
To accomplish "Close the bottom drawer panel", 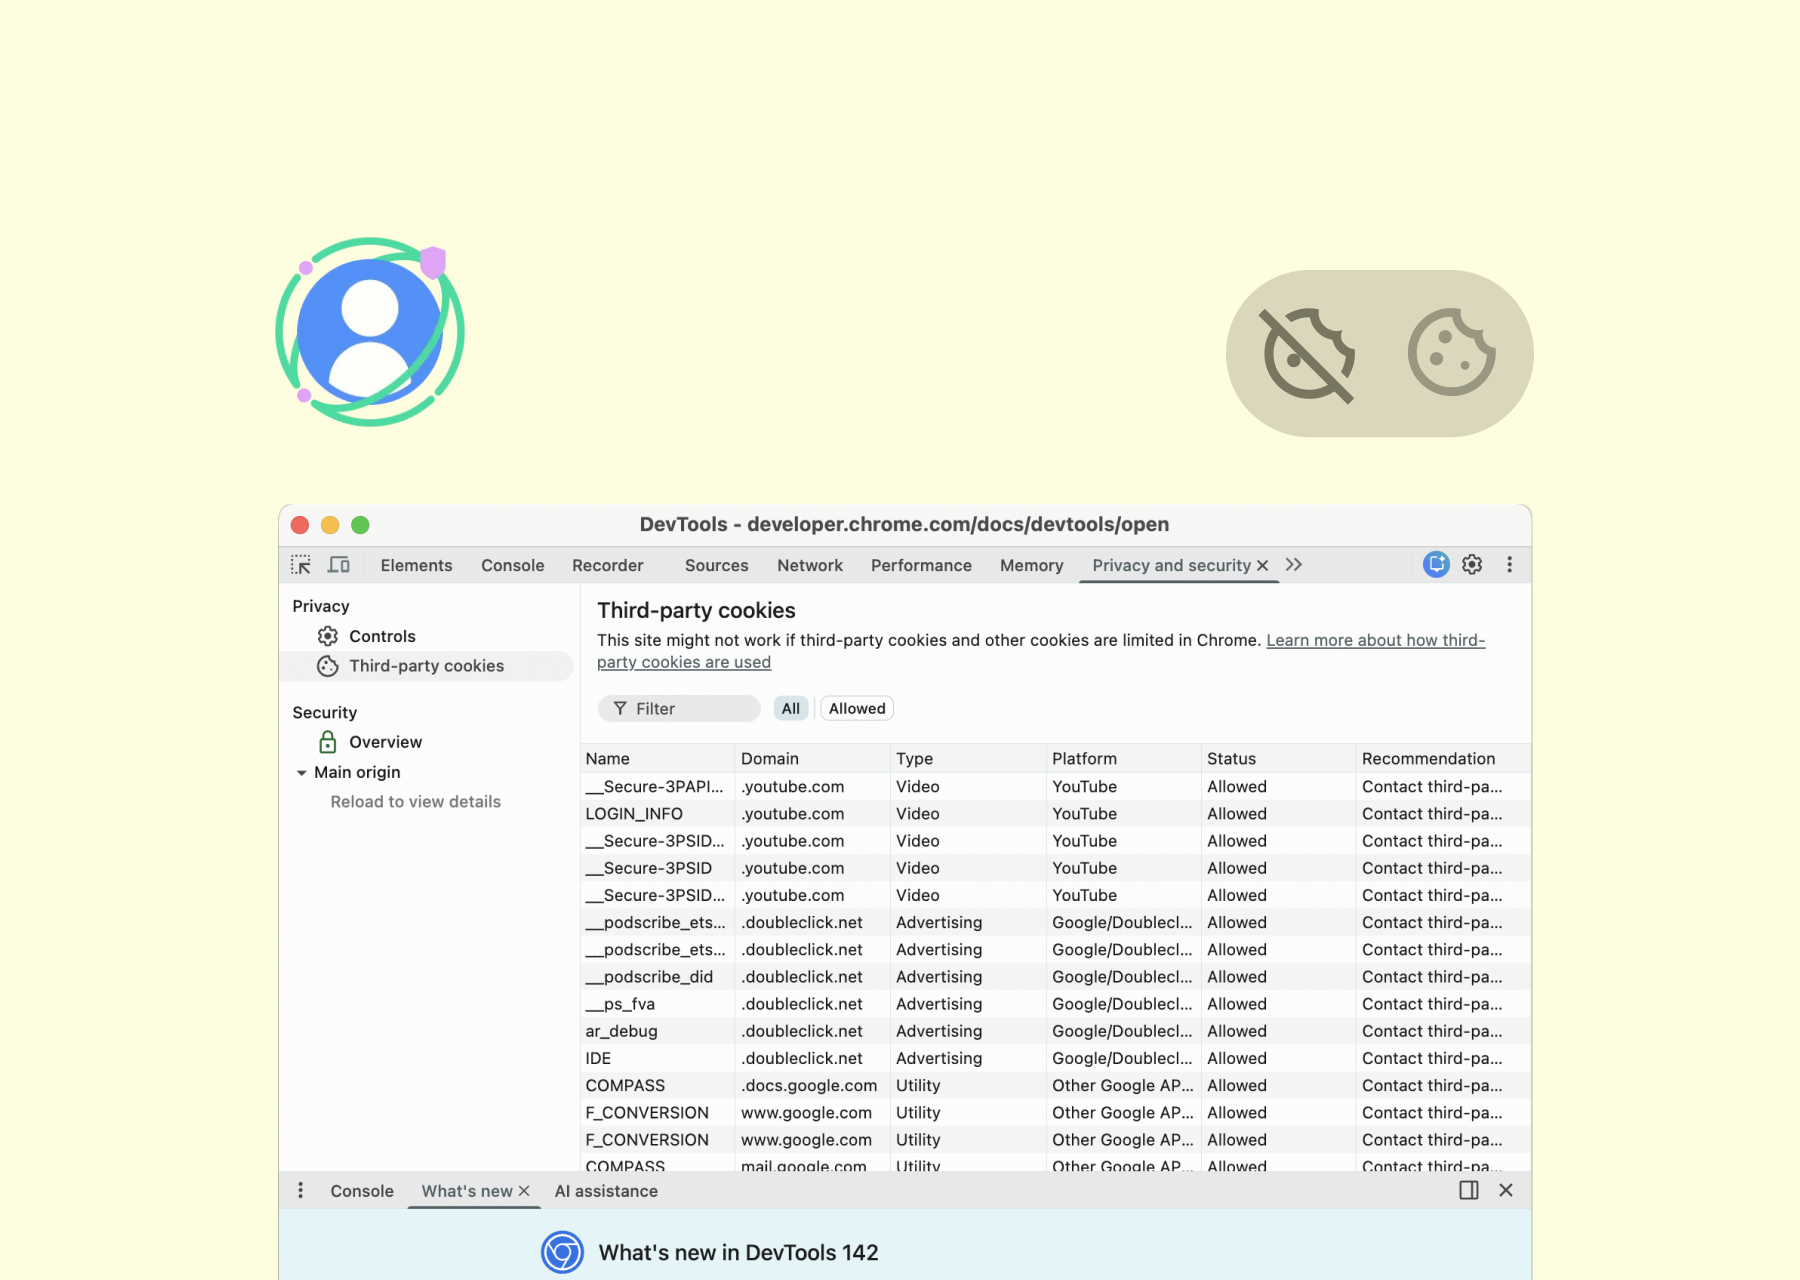I will coord(1506,1190).
